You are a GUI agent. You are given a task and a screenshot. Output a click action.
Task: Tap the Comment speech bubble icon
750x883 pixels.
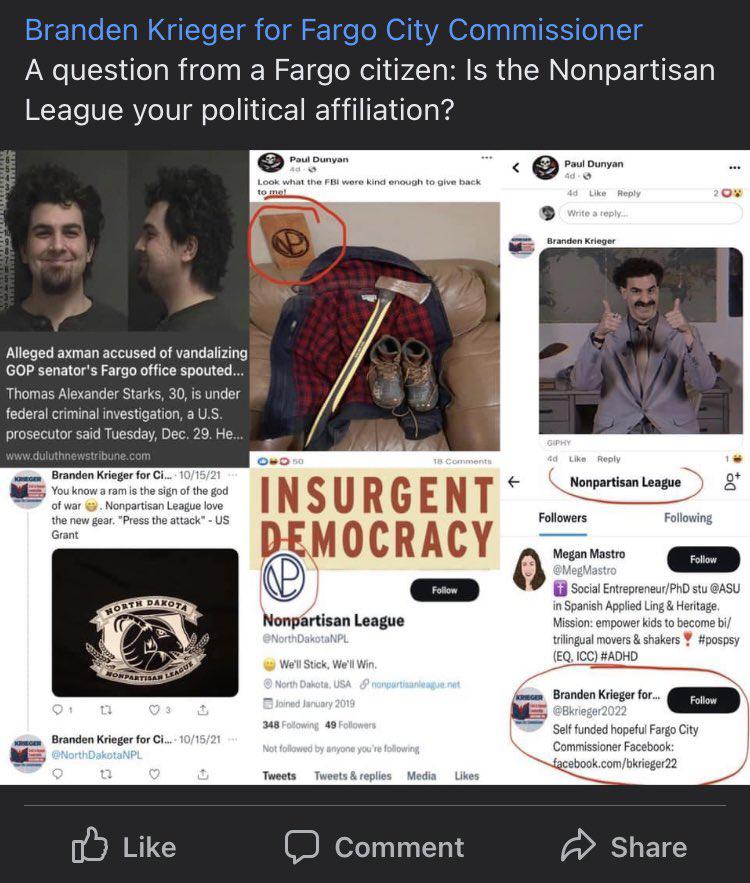[302, 846]
